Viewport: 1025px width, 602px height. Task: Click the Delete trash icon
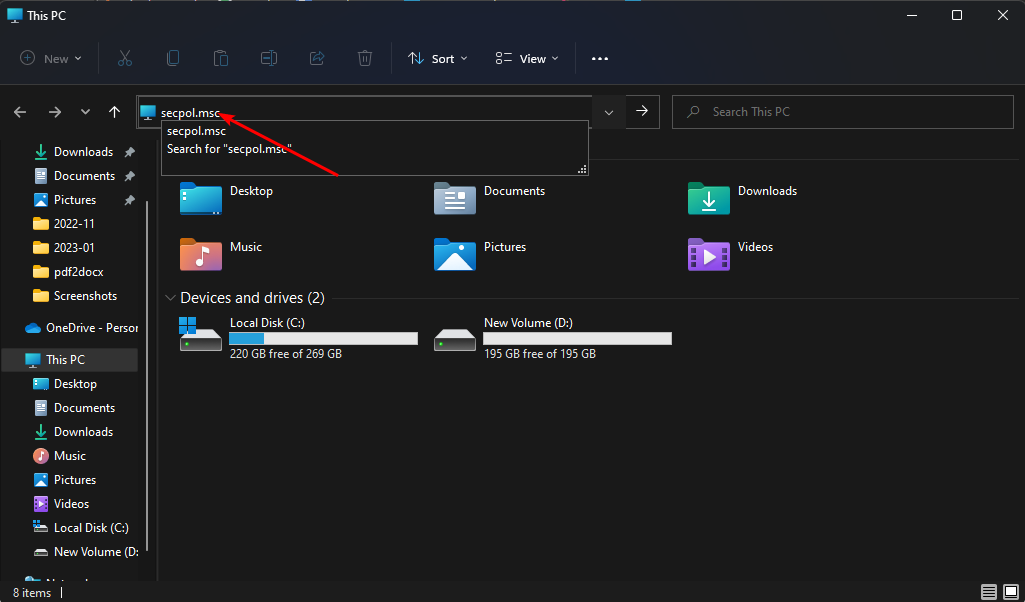[x=365, y=58]
